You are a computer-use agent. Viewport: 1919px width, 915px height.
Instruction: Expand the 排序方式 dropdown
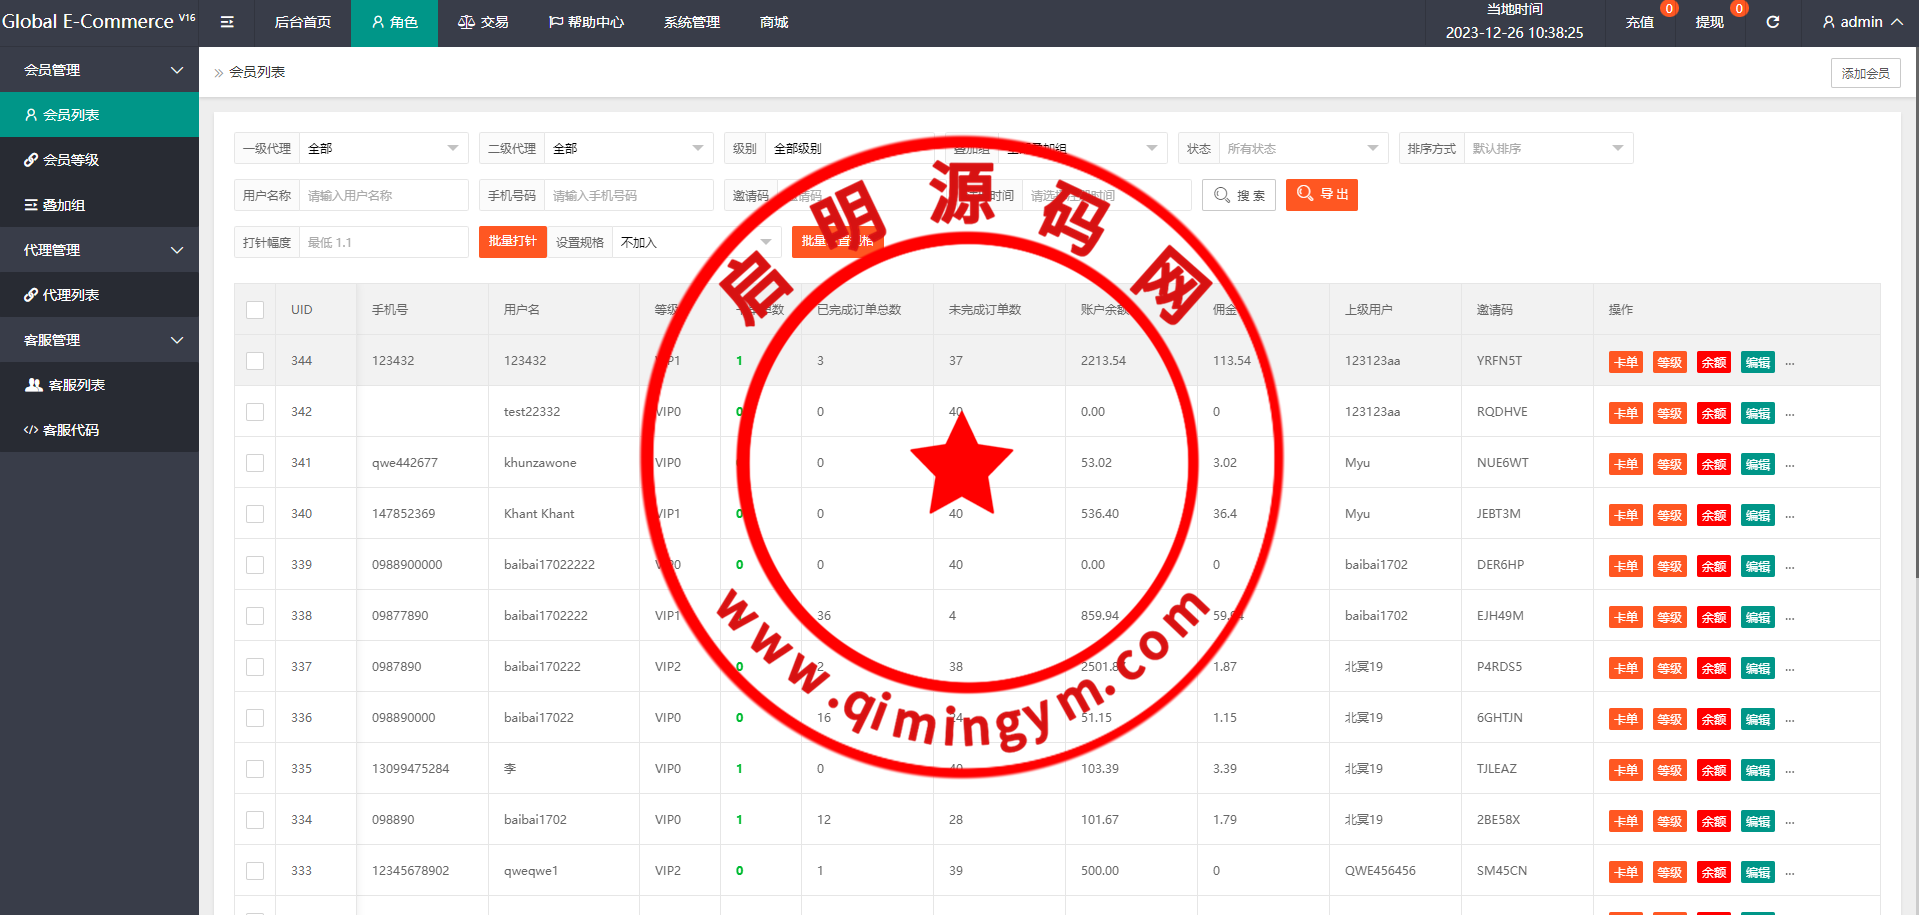click(x=1547, y=148)
